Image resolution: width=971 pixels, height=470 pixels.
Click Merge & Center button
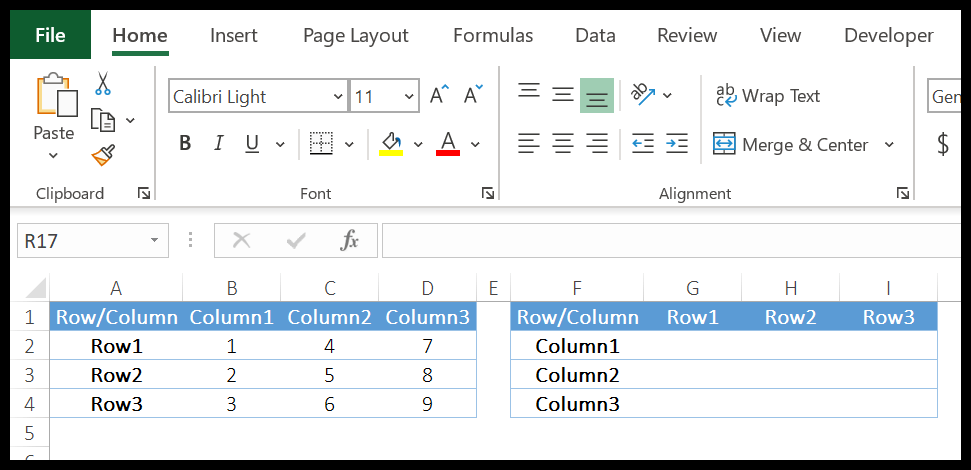tap(790, 144)
